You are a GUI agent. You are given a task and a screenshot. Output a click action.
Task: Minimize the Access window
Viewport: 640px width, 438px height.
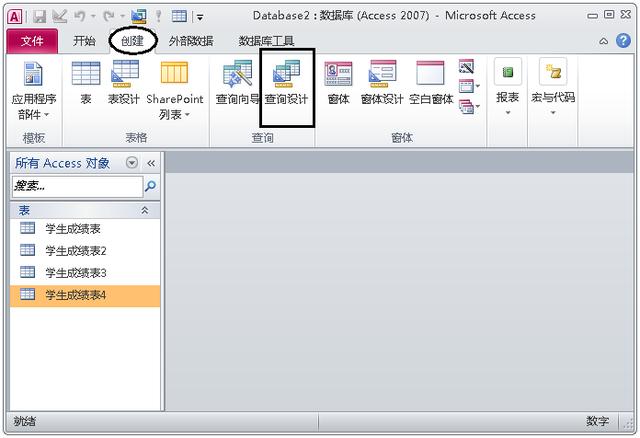click(592, 16)
